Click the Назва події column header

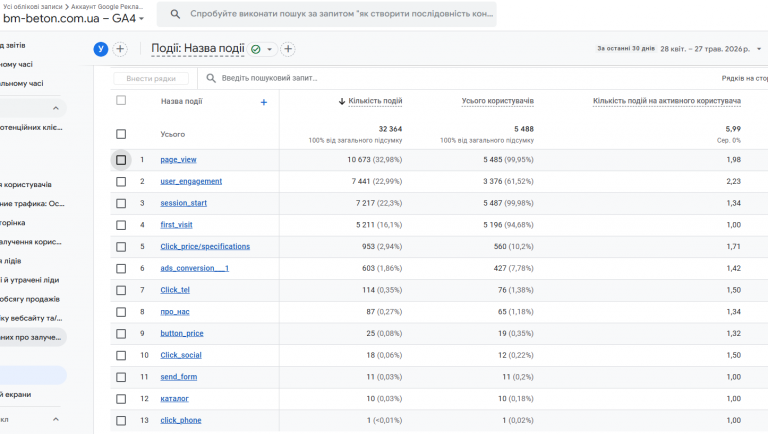182,101
